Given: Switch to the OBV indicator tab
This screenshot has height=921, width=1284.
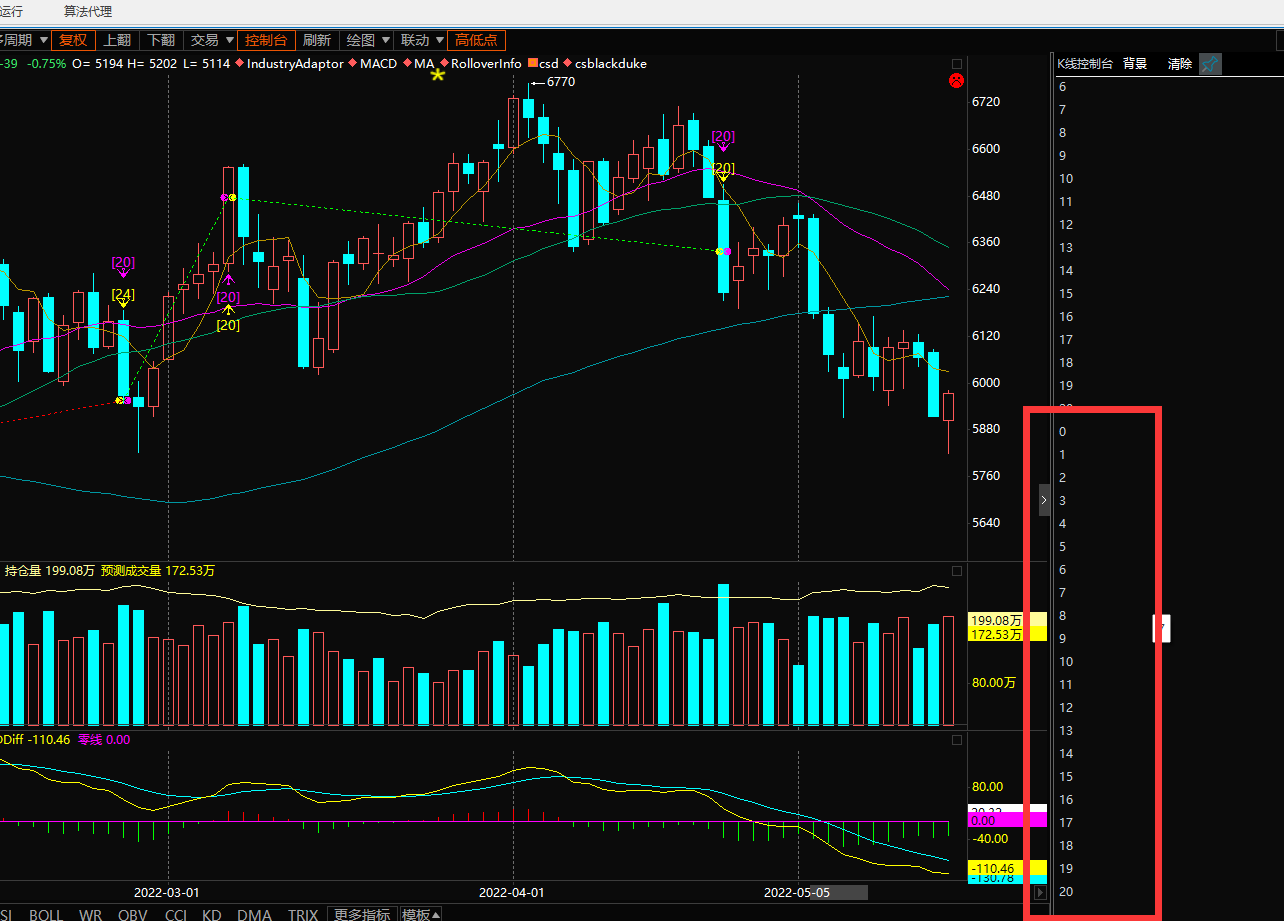Looking at the screenshot, I should pos(132,914).
